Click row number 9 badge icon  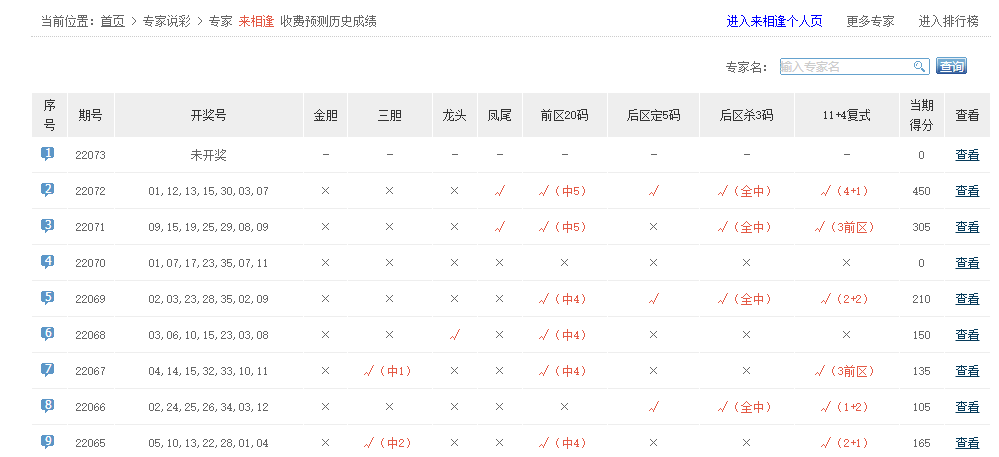48,442
